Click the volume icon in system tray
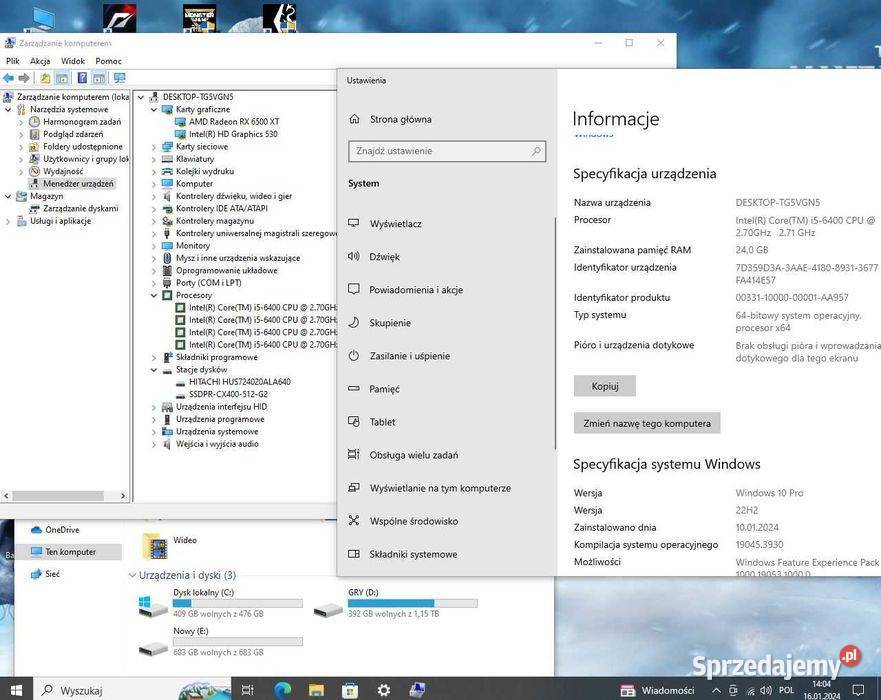Image resolution: width=881 pixels, height=700 pixels. pos(766,690)
